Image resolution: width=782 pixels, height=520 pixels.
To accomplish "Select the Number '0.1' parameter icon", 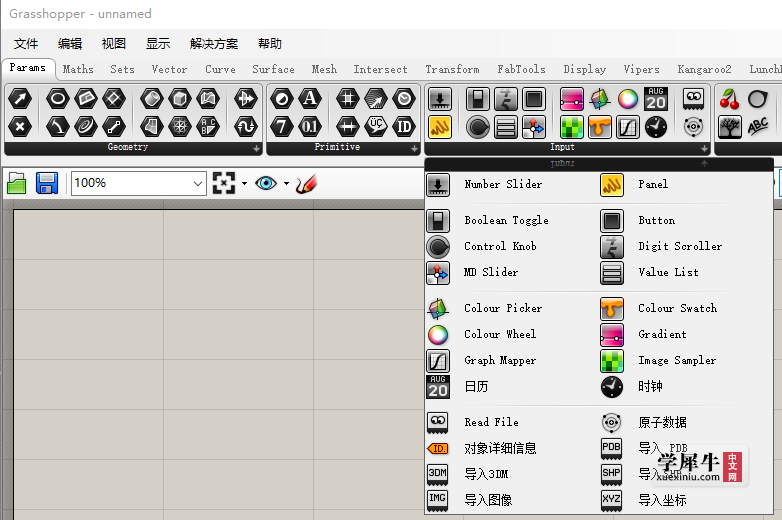I will pos(310,127).
